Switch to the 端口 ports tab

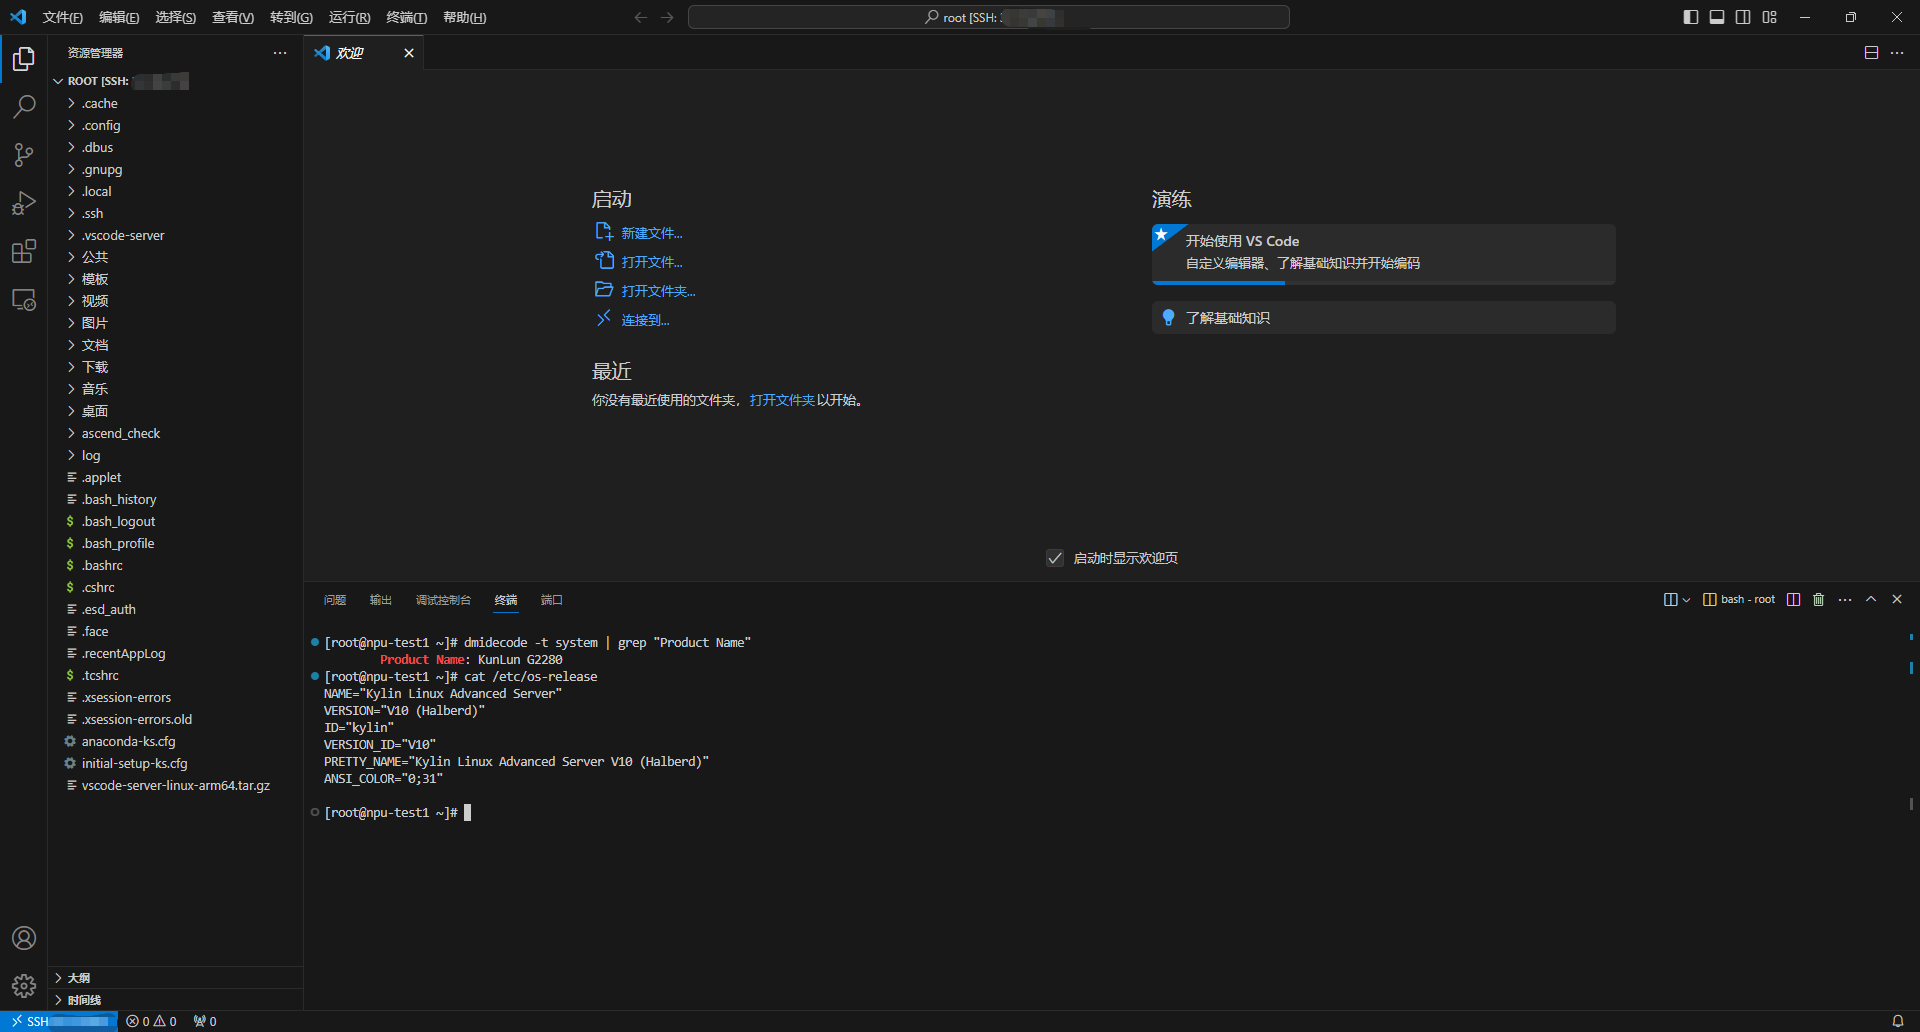(x=552, y=600)
